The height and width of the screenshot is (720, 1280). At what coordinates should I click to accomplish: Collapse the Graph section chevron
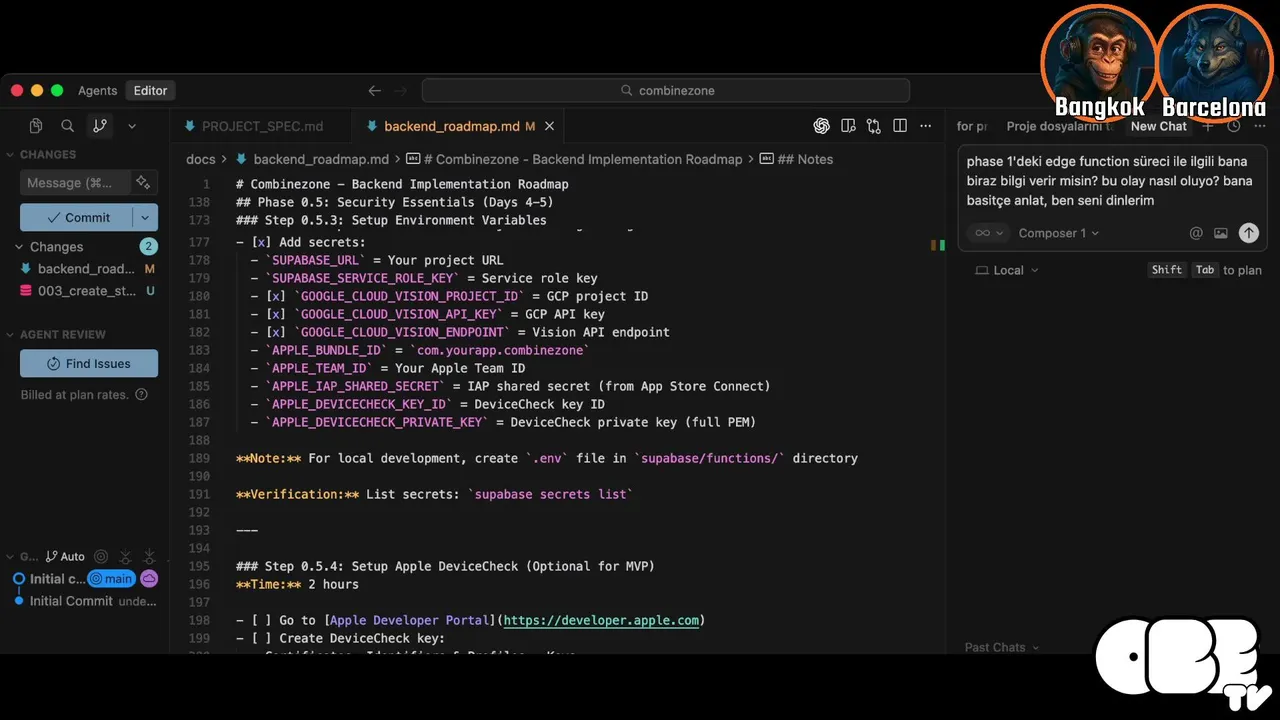[10, 556]
